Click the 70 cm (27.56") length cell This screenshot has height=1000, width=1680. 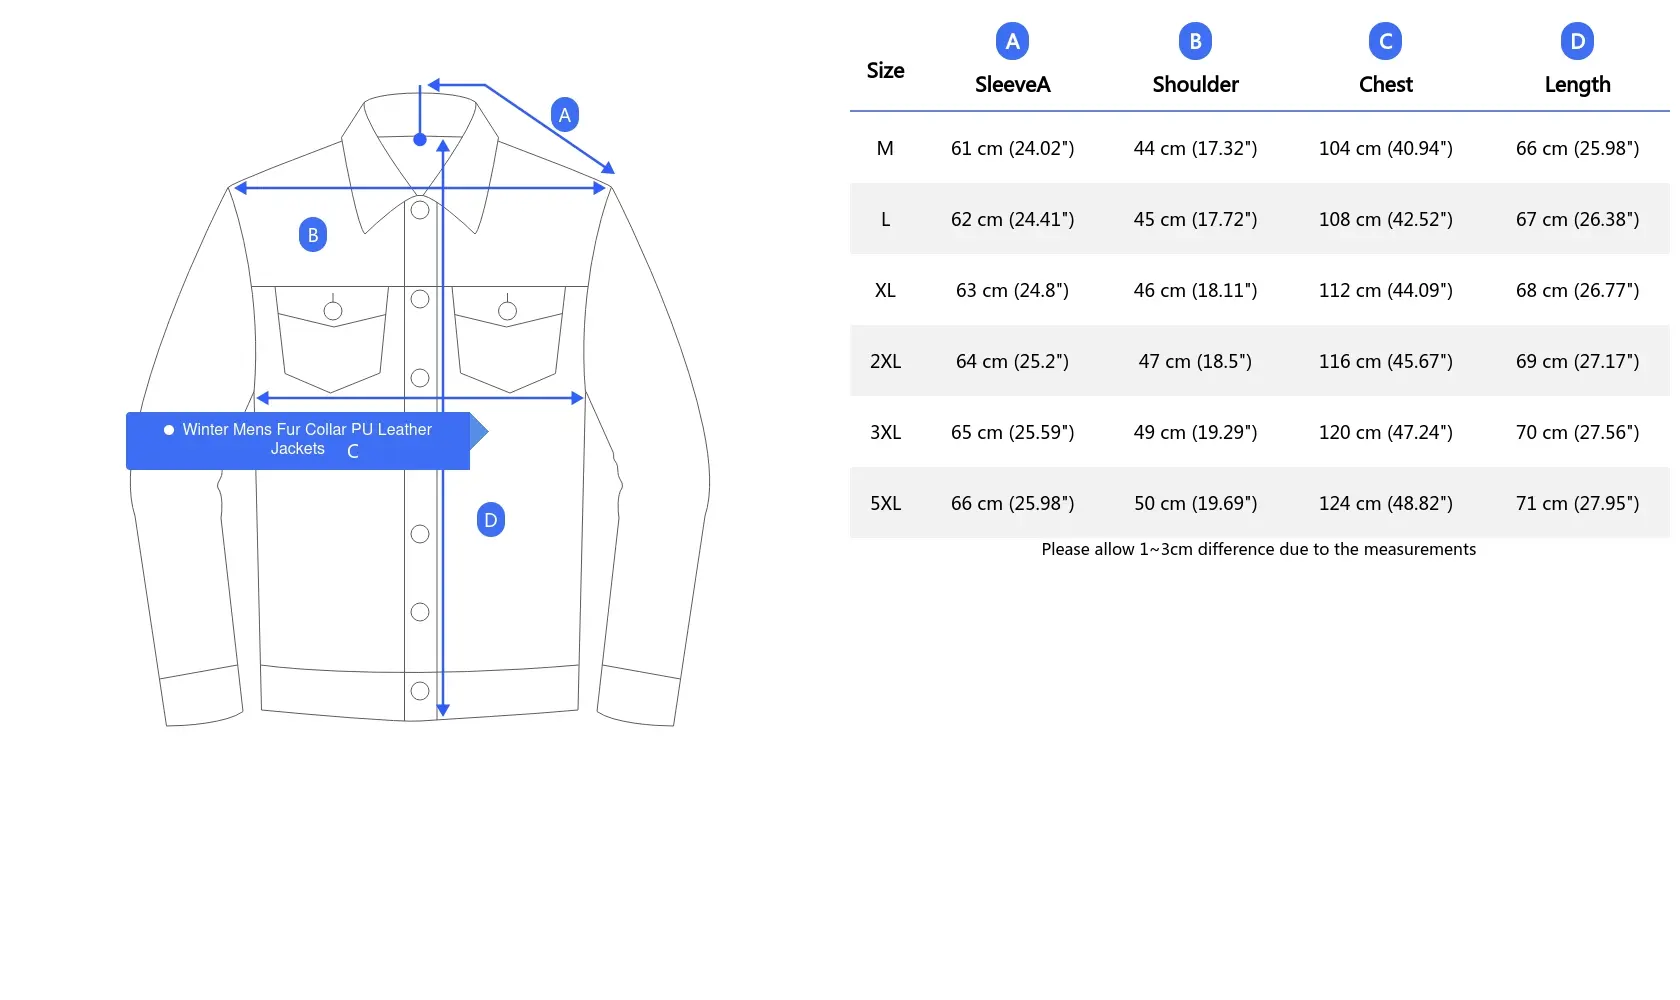tap(1577, 432)
